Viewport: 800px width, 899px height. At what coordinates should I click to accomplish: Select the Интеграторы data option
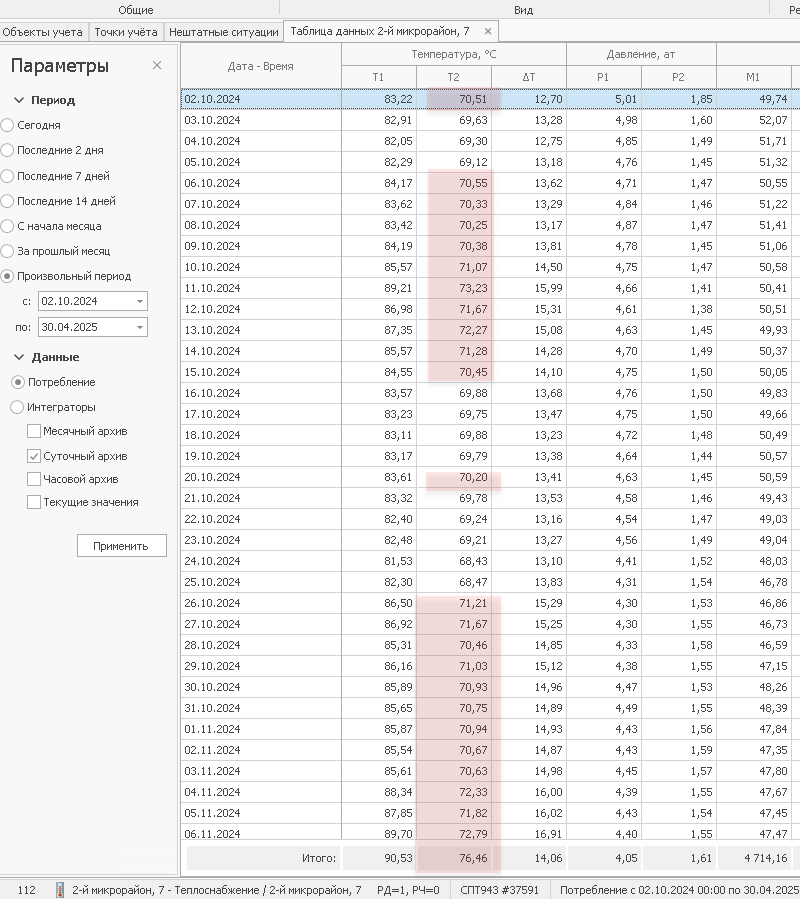[17, 407]
